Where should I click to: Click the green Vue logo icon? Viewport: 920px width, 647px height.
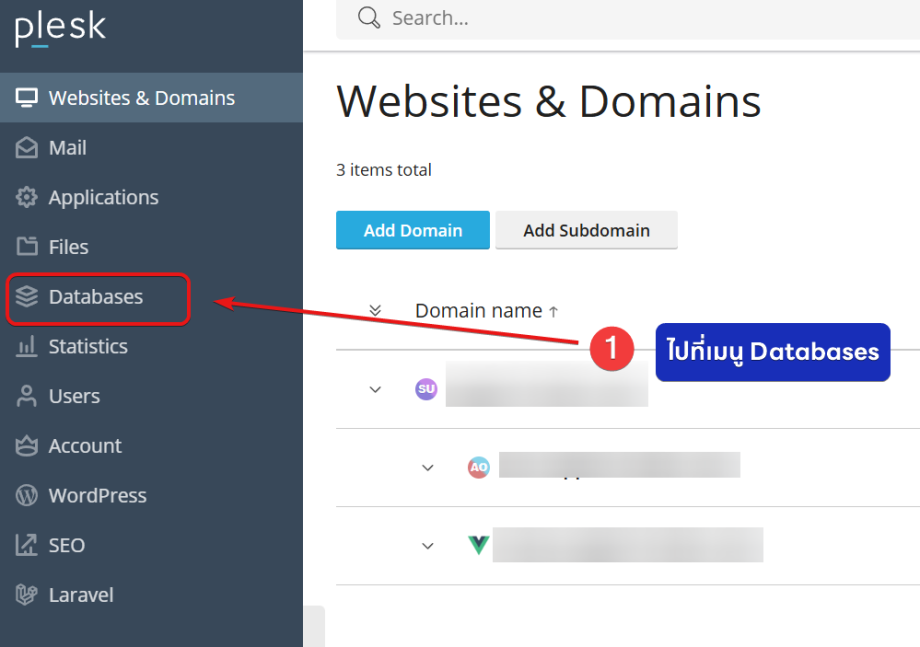[x=479, y=545]
